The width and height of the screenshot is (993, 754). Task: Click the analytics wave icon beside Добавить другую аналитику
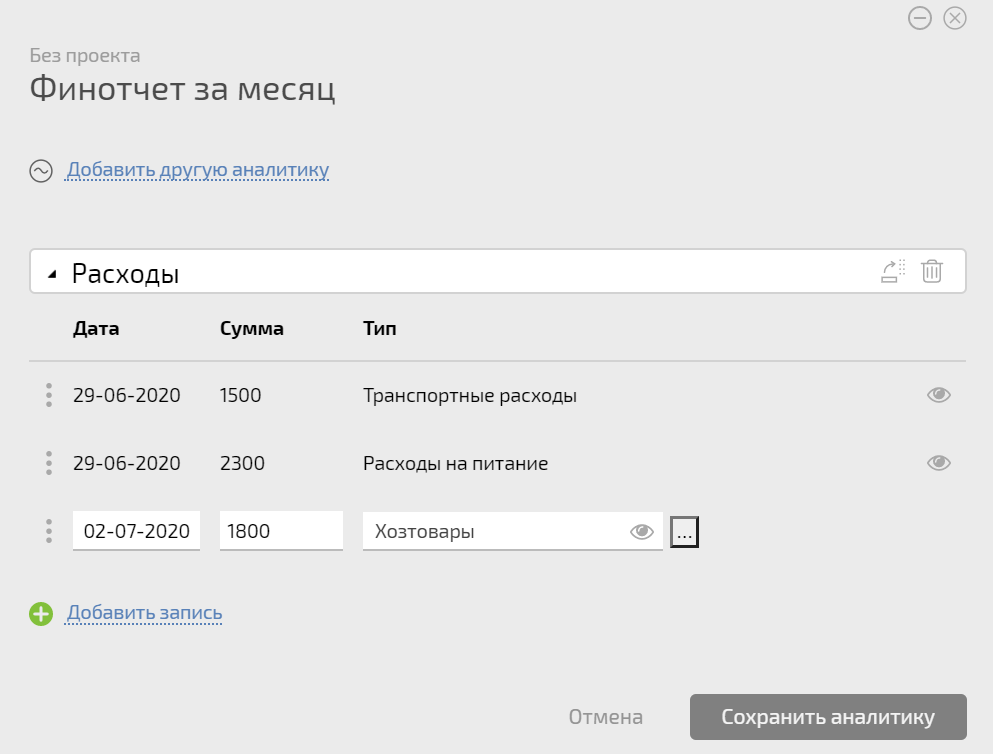41,171
